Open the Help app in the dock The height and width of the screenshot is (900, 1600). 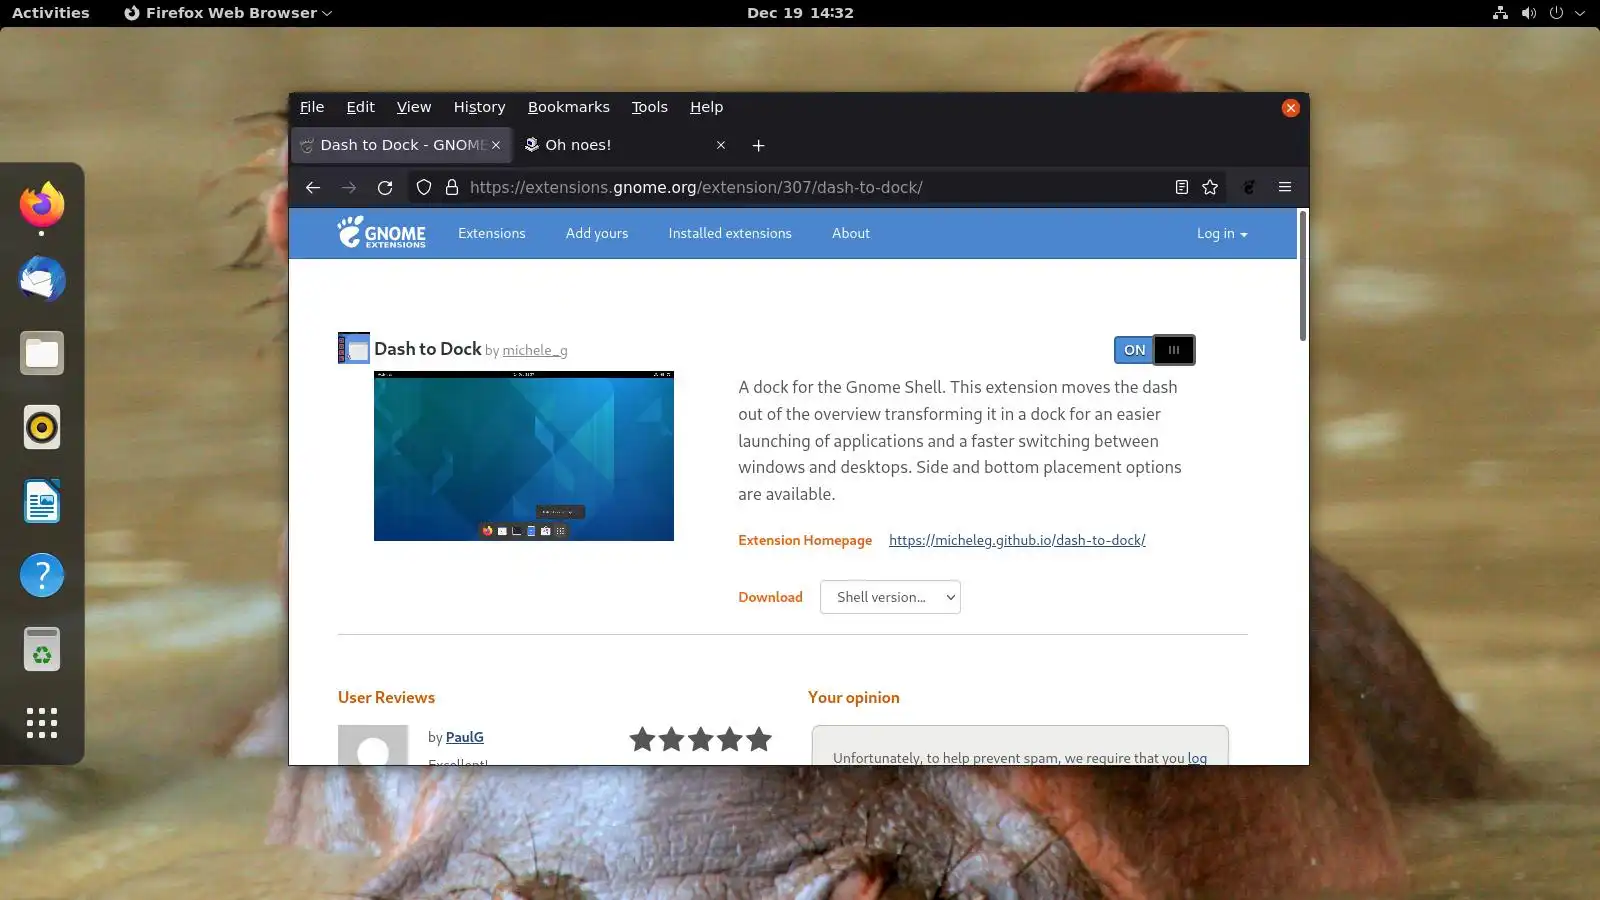[42, 575]
